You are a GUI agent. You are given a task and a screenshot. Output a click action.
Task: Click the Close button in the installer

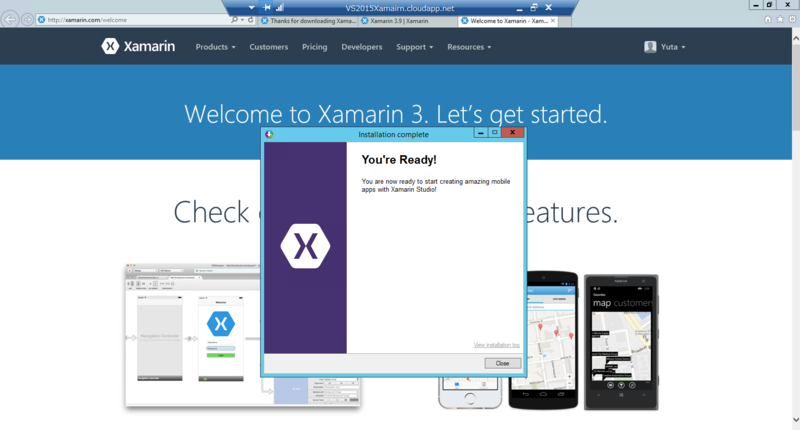(x=503, y=363)
